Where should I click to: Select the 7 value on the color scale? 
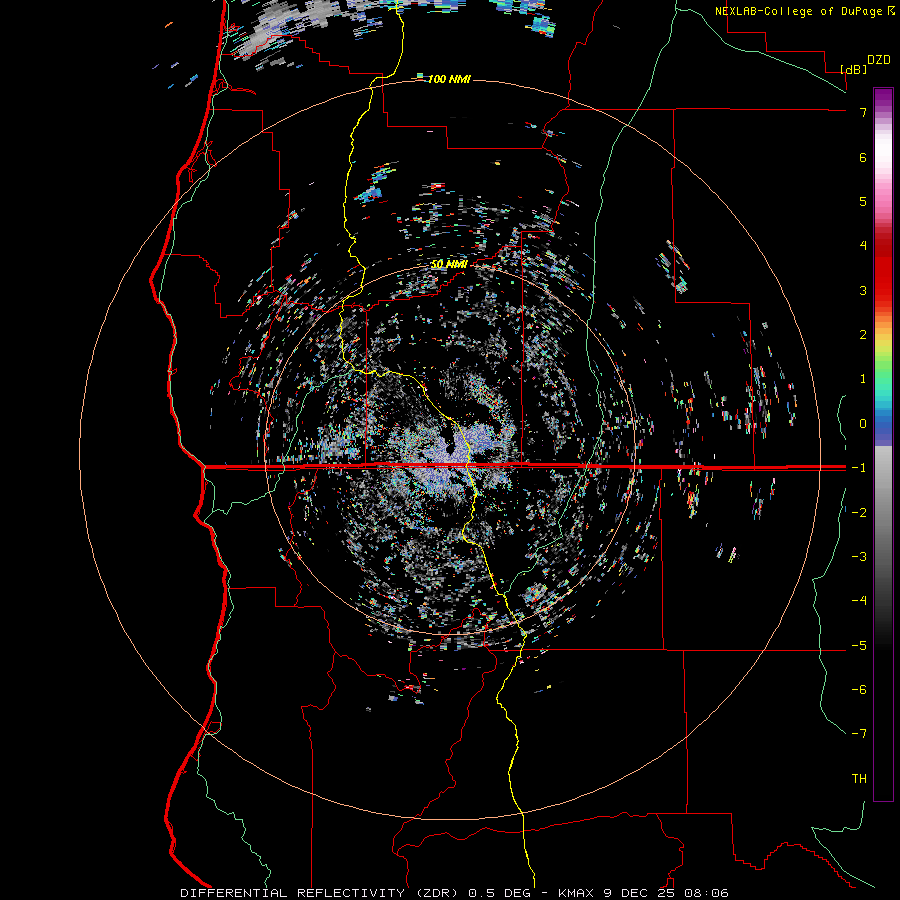click(863, 112)
